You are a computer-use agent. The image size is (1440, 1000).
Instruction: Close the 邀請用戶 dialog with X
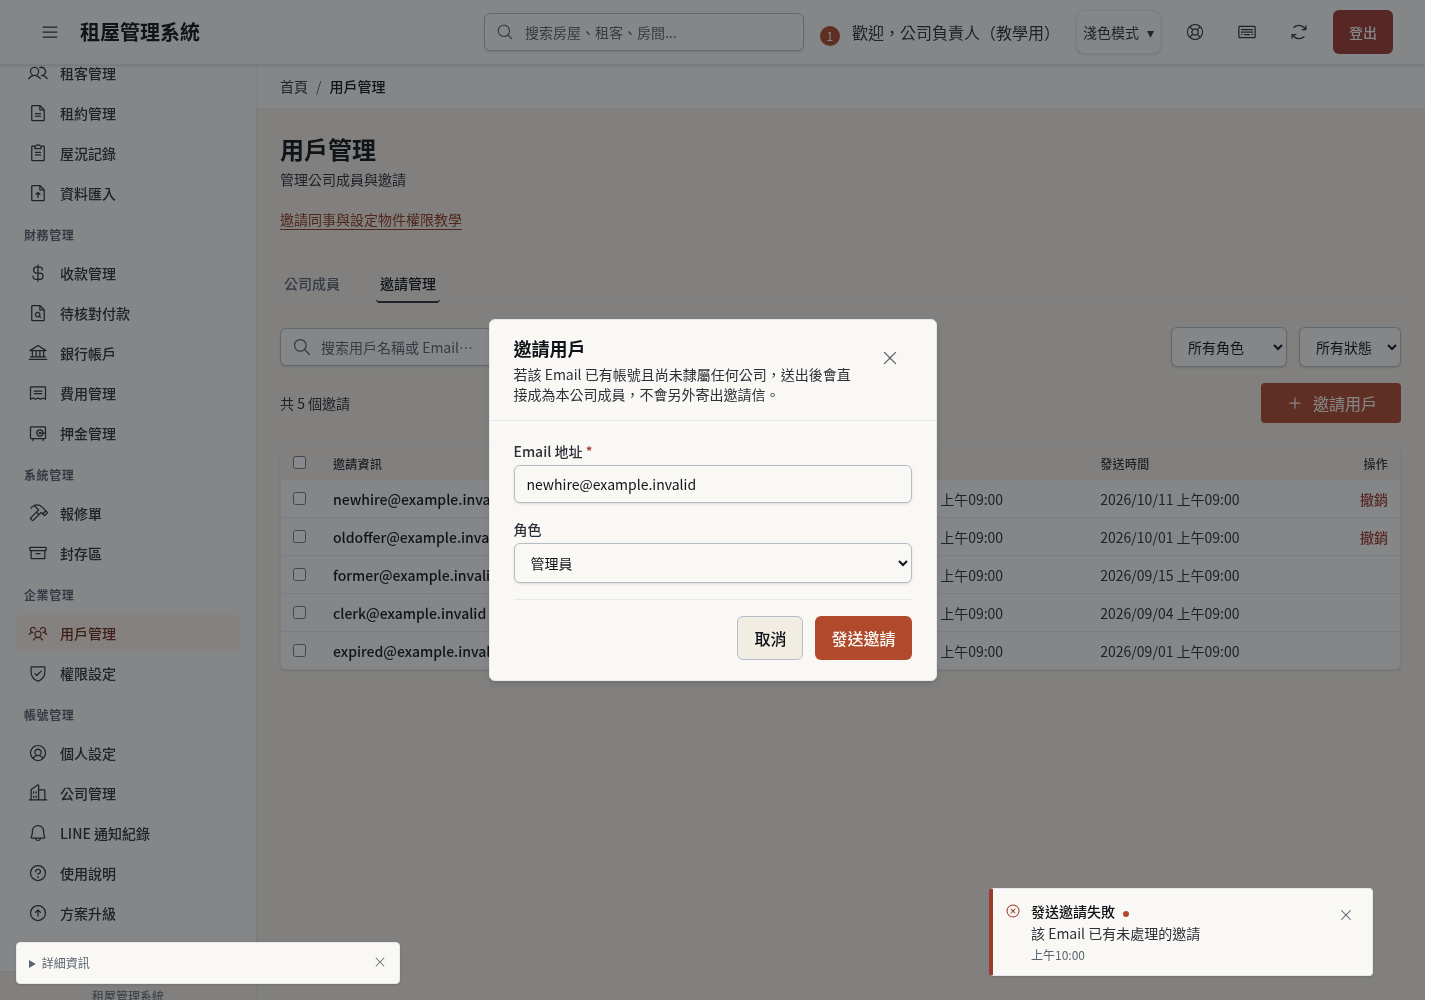click(890, 358)
